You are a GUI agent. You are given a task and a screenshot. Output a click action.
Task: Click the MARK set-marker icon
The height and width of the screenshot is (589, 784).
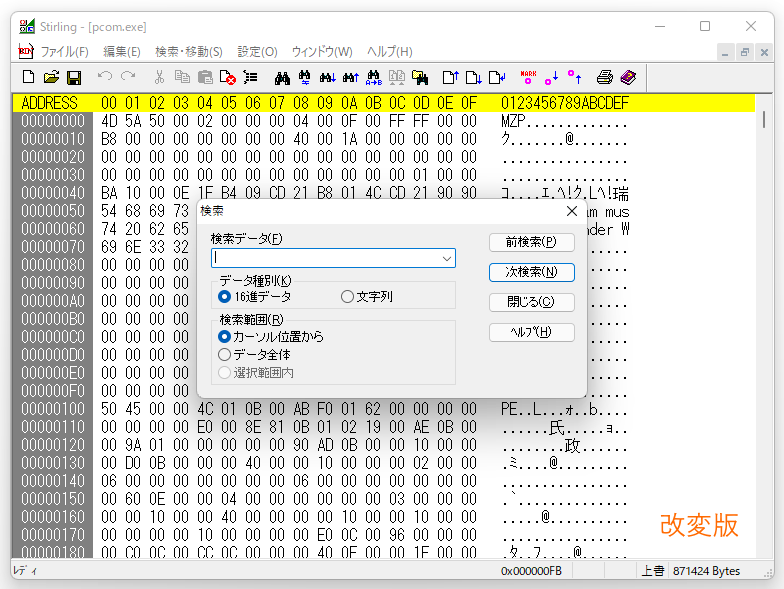(x=528, y=76)
